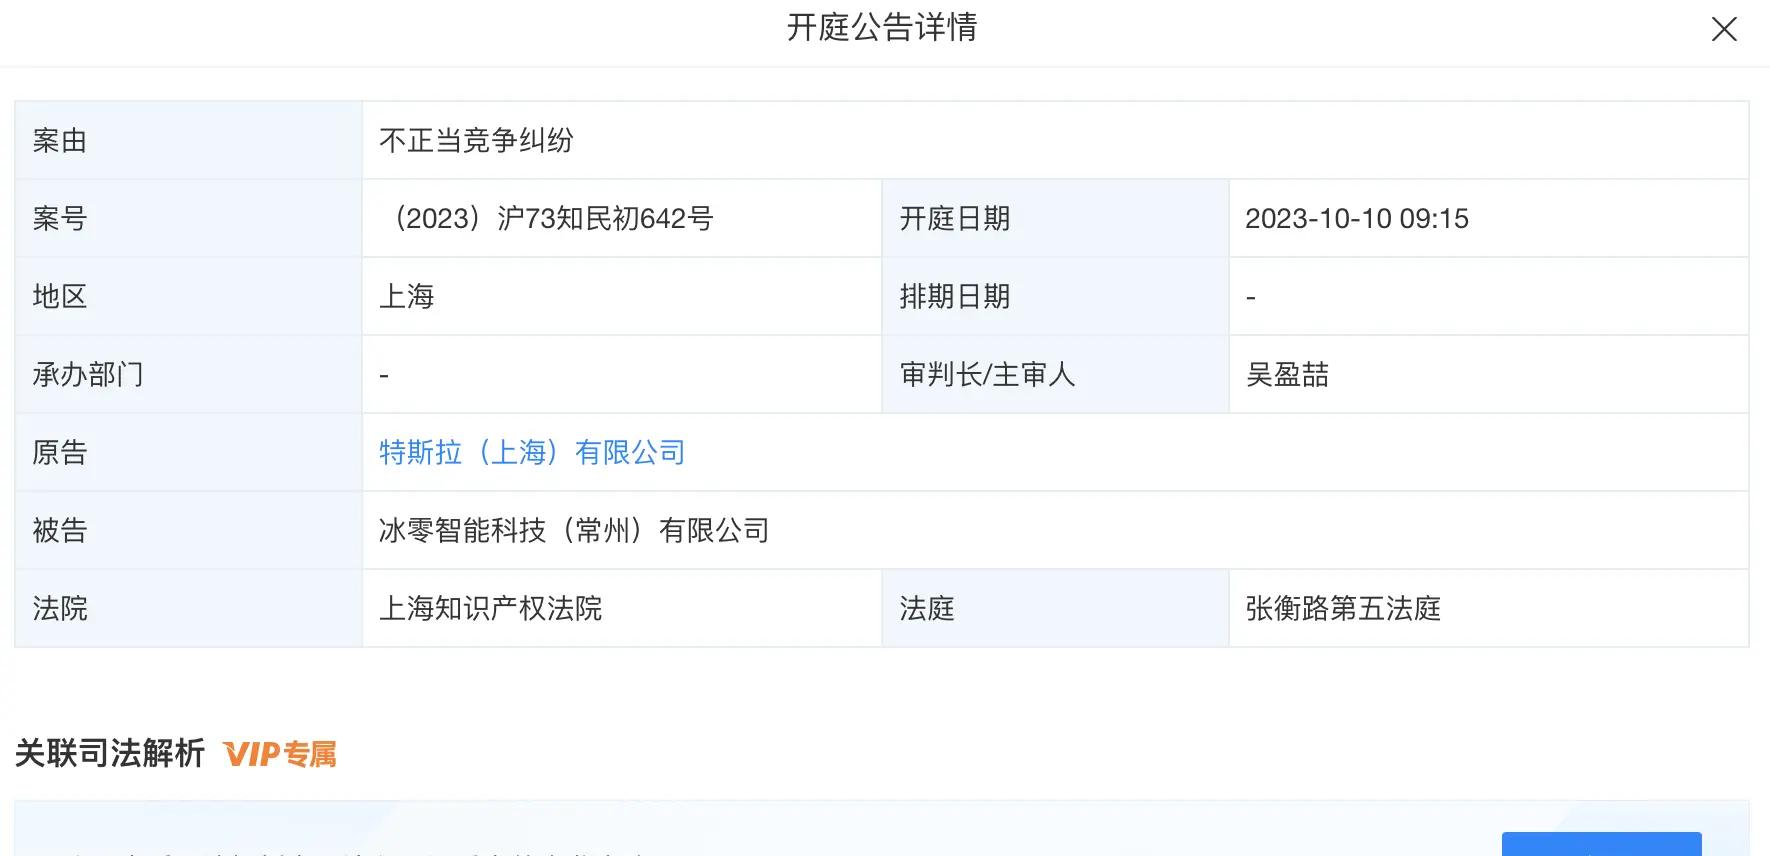The image size is (1770, 856).
Task: Click the region value 上海
Action: click(406, 296)
